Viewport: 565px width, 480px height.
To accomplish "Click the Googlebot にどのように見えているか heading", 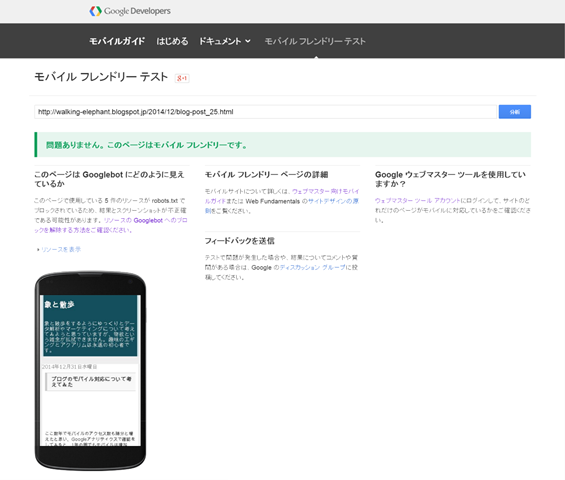I will point(109,179).
